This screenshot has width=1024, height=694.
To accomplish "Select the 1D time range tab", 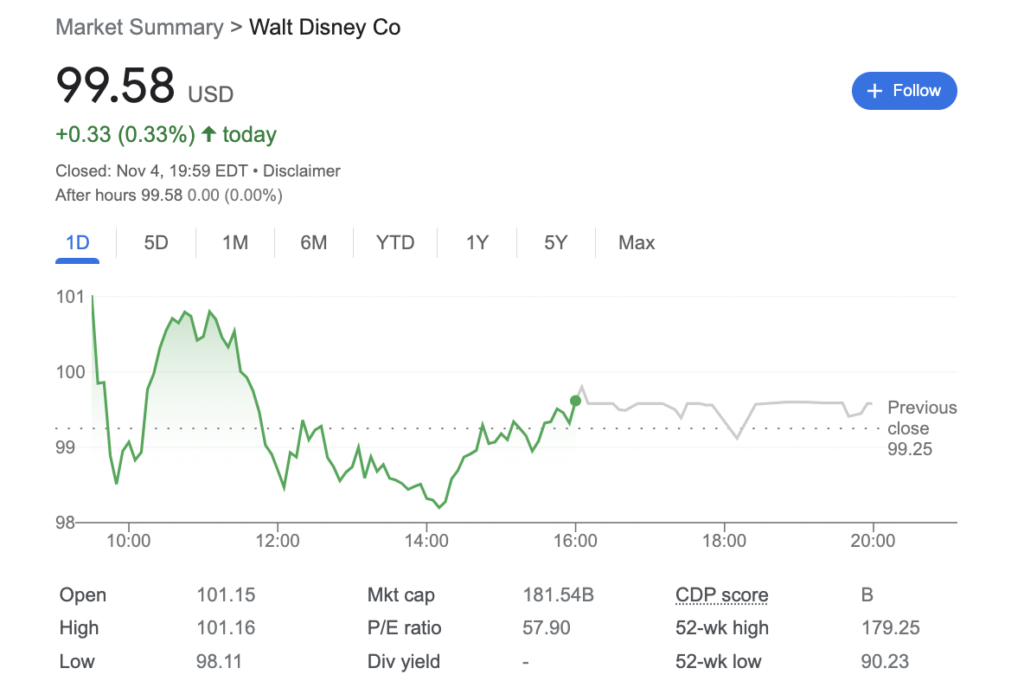I will [77, 243].
